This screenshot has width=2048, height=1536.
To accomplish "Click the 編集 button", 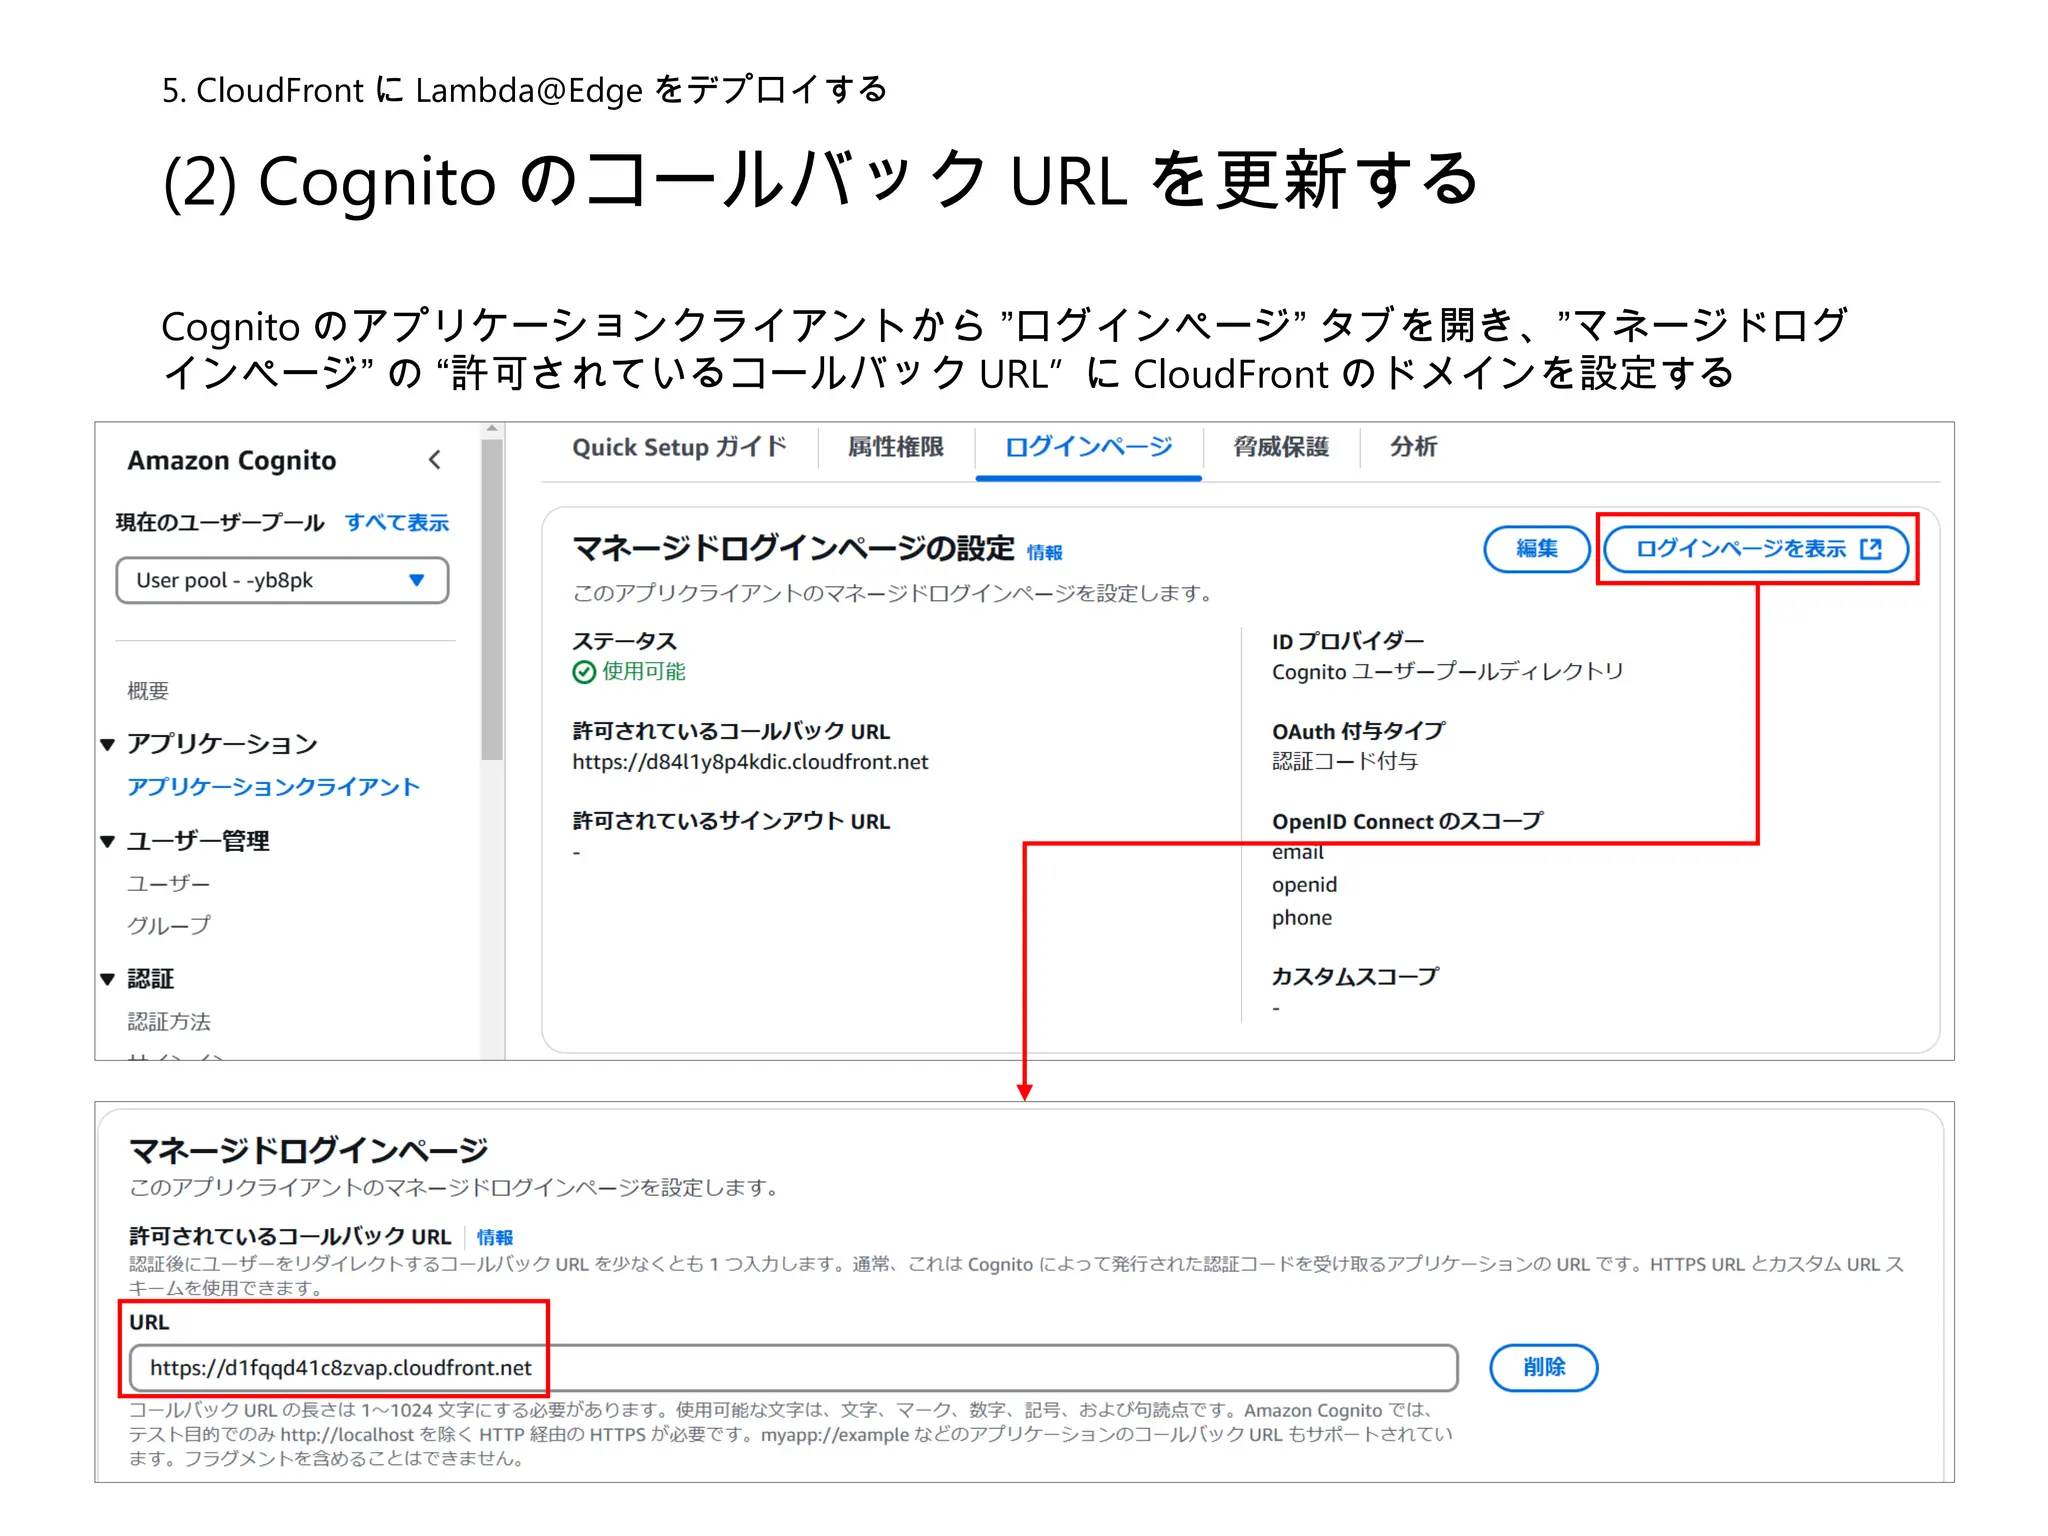I will pos(1537,549).
